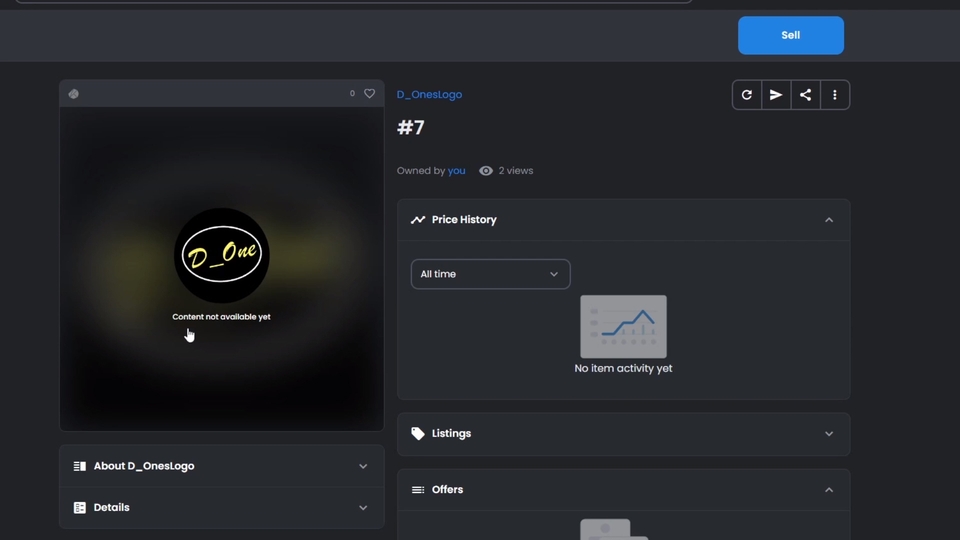Favorite the item with the heart icon
960x540 pixels.
[x=369, y=94]
